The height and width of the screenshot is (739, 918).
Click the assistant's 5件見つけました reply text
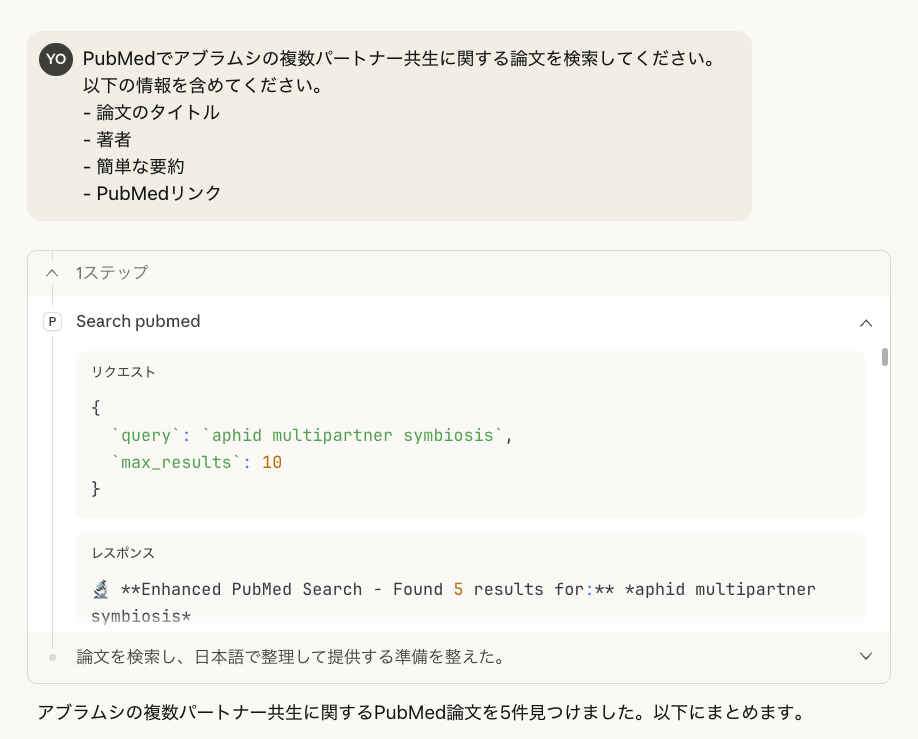pos(420,713)
